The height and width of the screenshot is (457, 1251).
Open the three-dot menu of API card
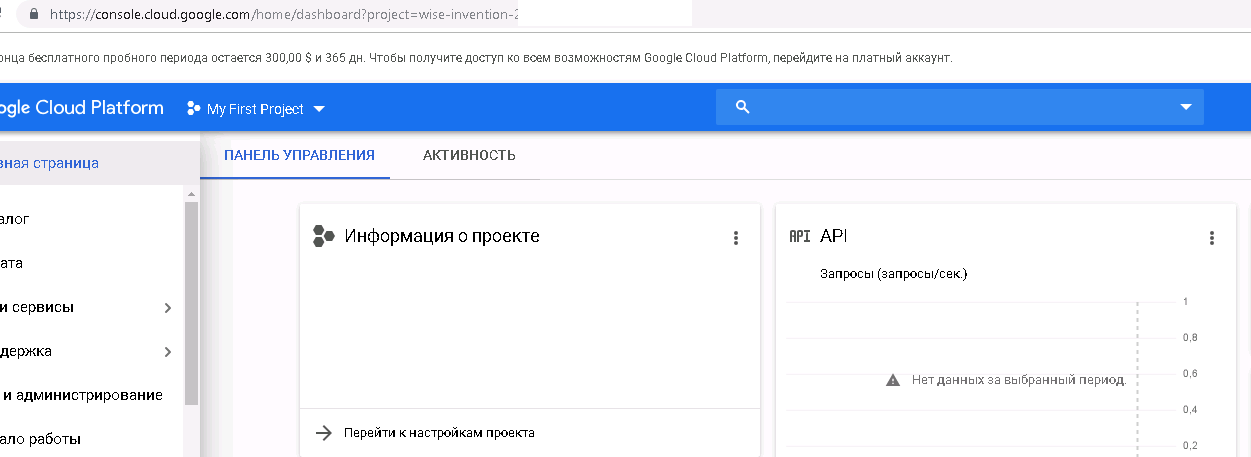coord(1212,237)
